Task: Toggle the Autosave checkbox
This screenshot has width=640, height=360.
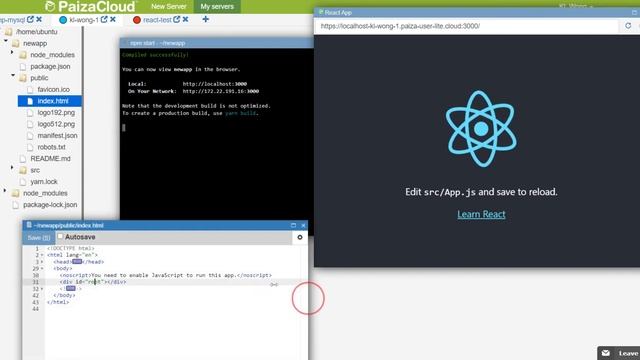Action: pyautogui.click(x=60, y=236)
